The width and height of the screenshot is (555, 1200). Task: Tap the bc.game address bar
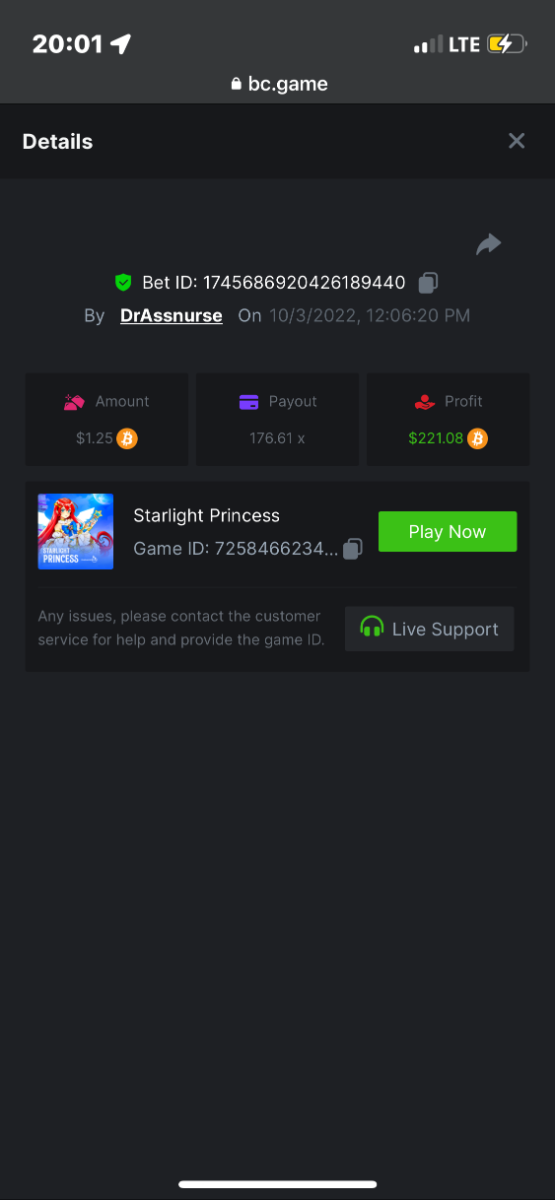tap(278, 85)
